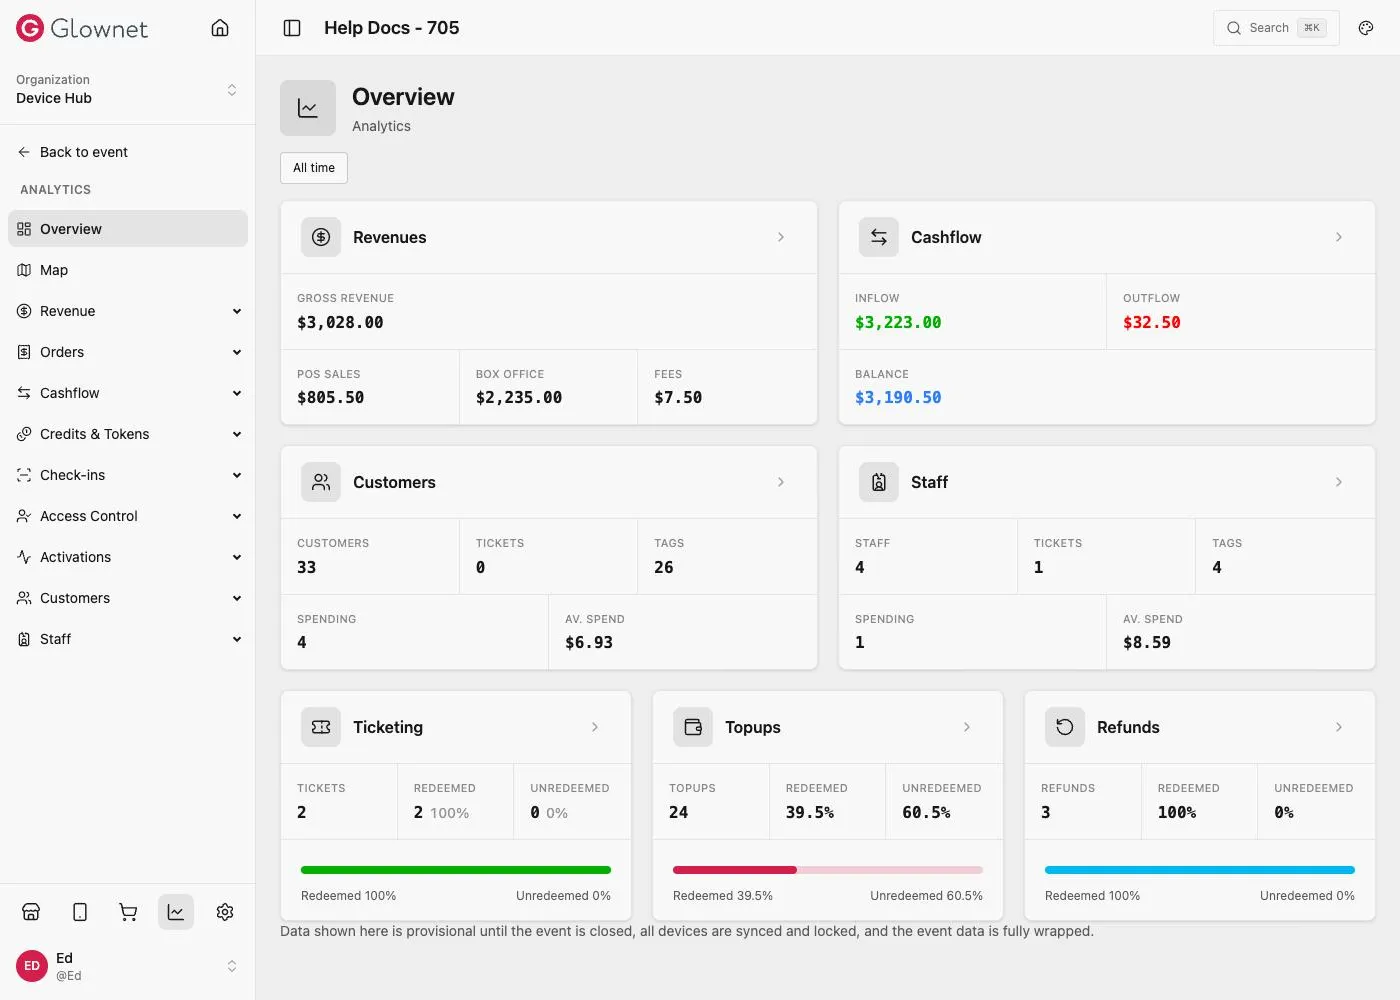Click the Topups wallet icon

point(693,727)
